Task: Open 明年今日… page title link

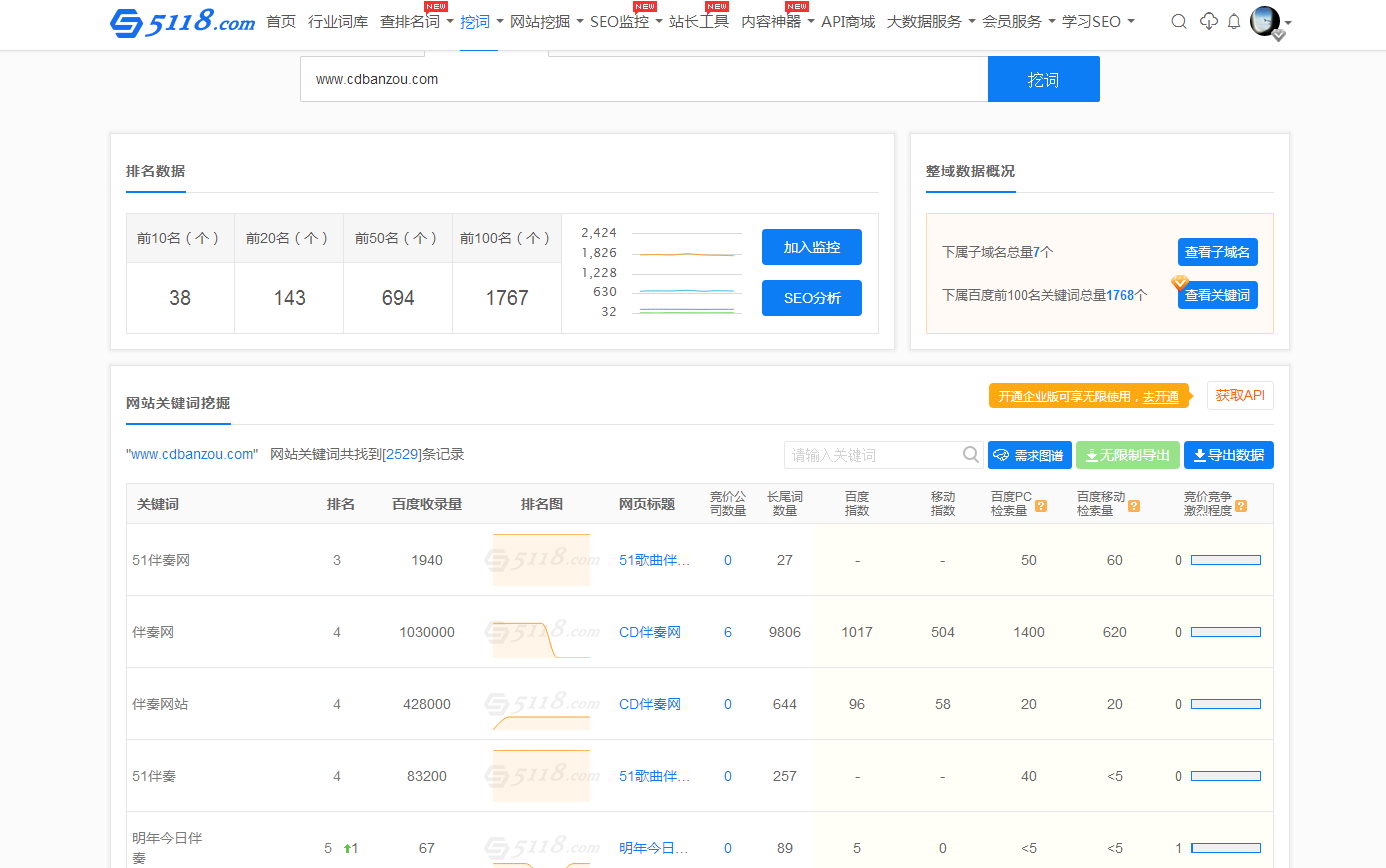Action: point(655,848)
